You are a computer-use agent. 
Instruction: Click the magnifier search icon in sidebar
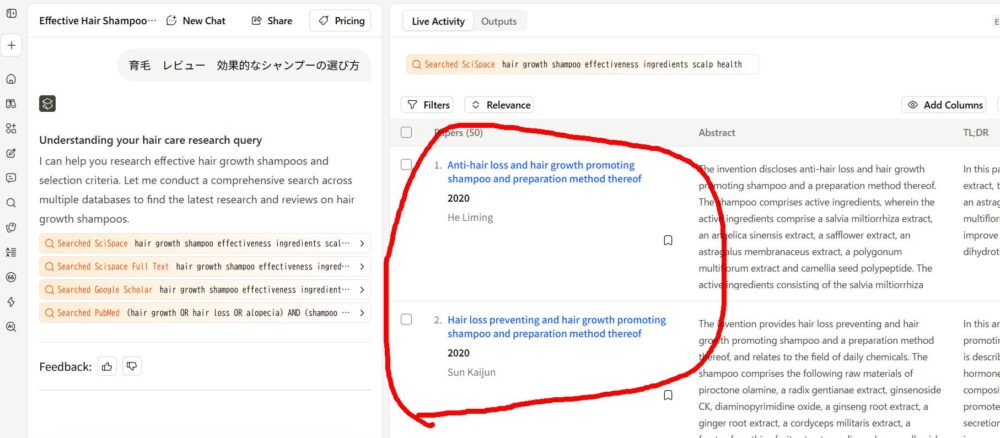[11, 202]
